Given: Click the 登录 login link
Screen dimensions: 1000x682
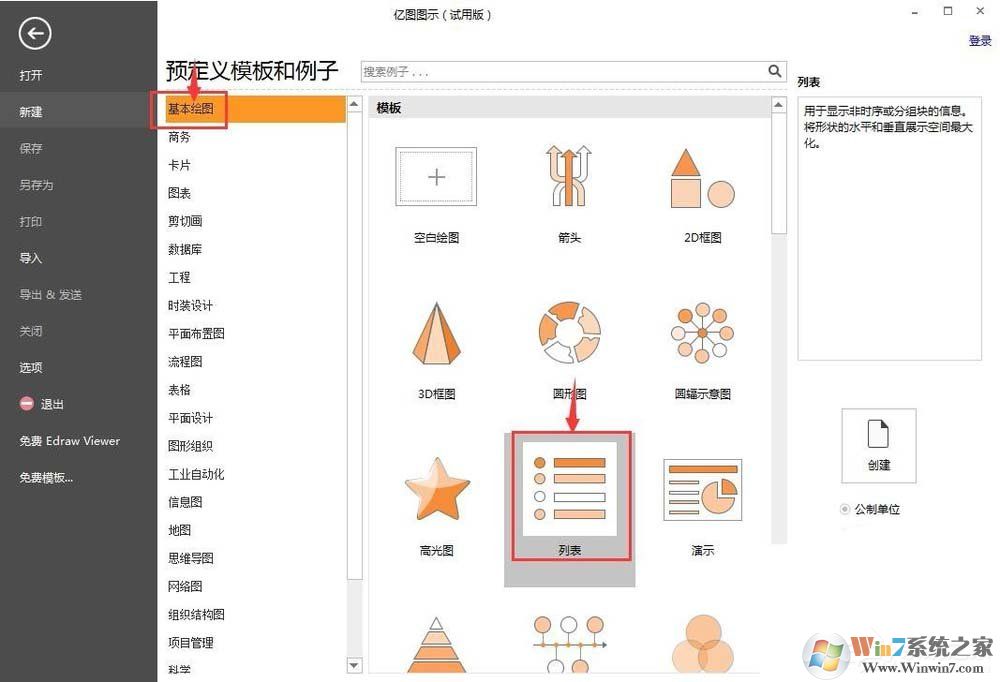Looking at the screenshot, I should [980, 40].
